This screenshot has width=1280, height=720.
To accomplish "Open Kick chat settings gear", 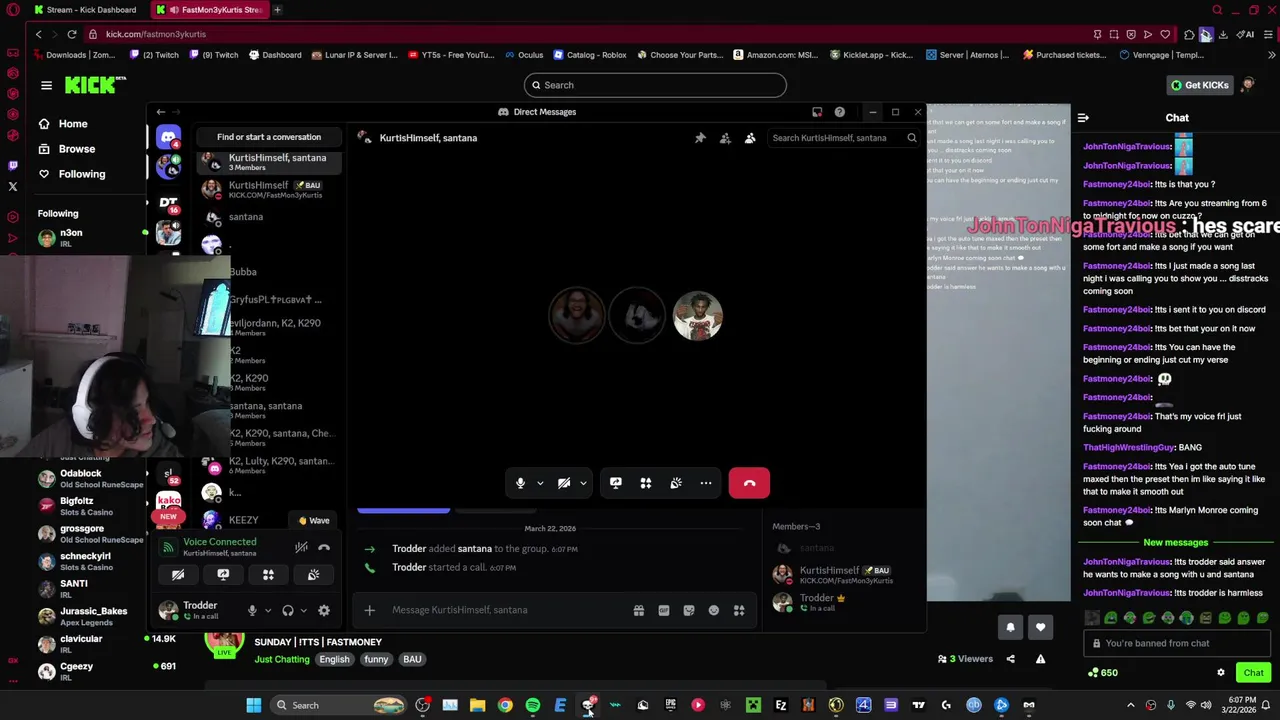I will point(1220,673).
